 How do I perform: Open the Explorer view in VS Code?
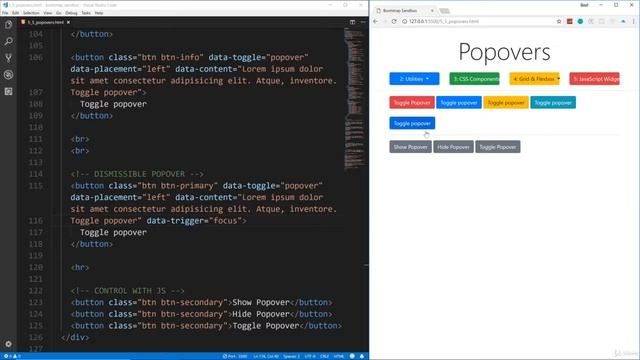(9, 25)
